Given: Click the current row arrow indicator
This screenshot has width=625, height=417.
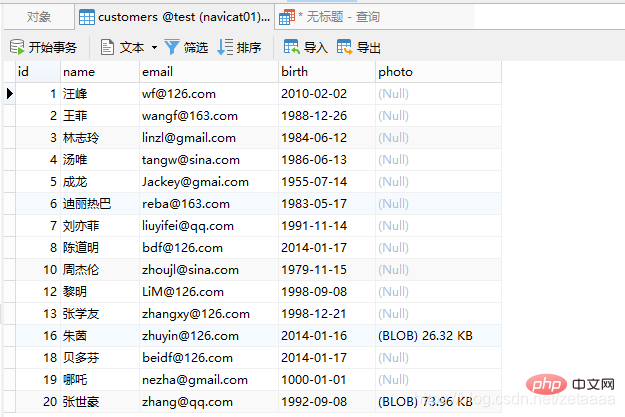Looking at the screenshot, I should [10, 94].
